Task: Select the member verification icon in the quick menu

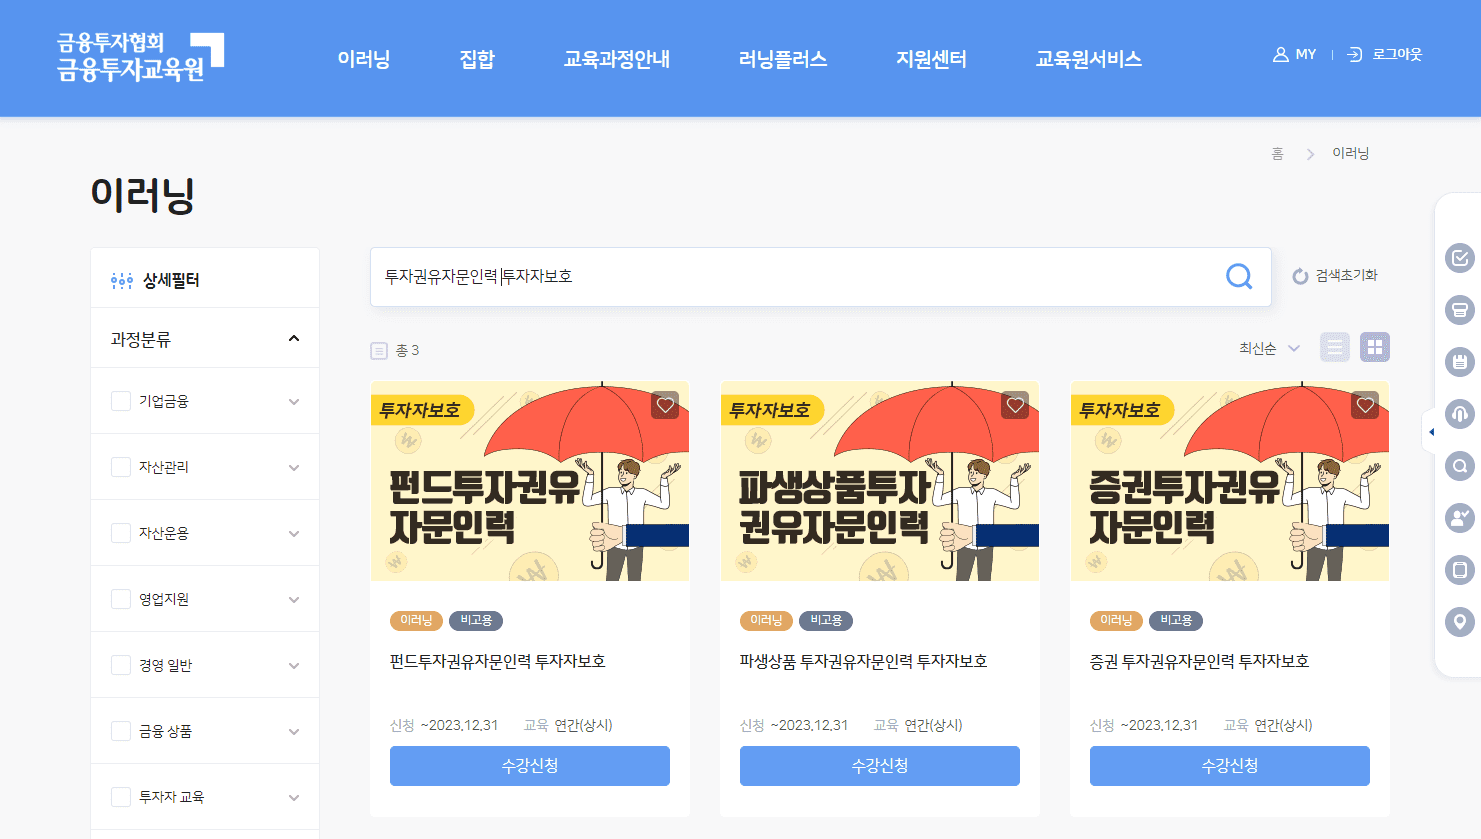Action: 1458,518
